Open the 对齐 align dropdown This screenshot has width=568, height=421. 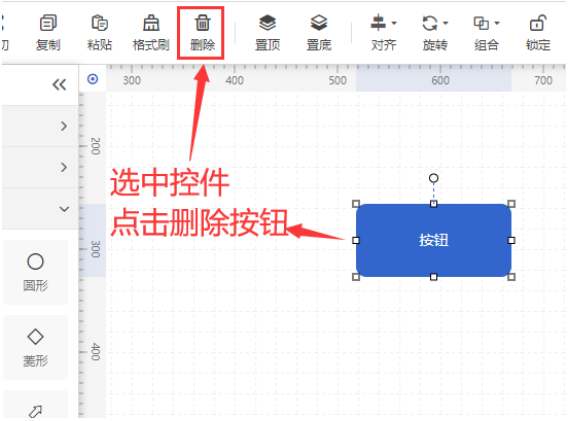[x=384, y=23]
